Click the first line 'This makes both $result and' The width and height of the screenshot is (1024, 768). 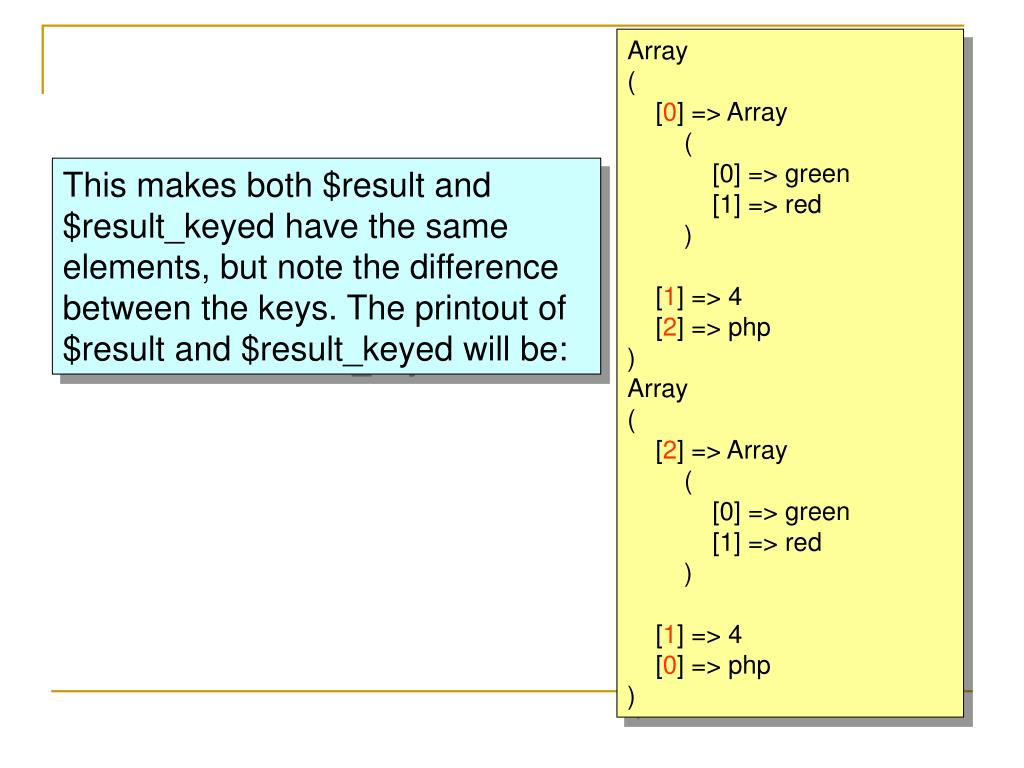pyautogui.click(x=277, y=185)
